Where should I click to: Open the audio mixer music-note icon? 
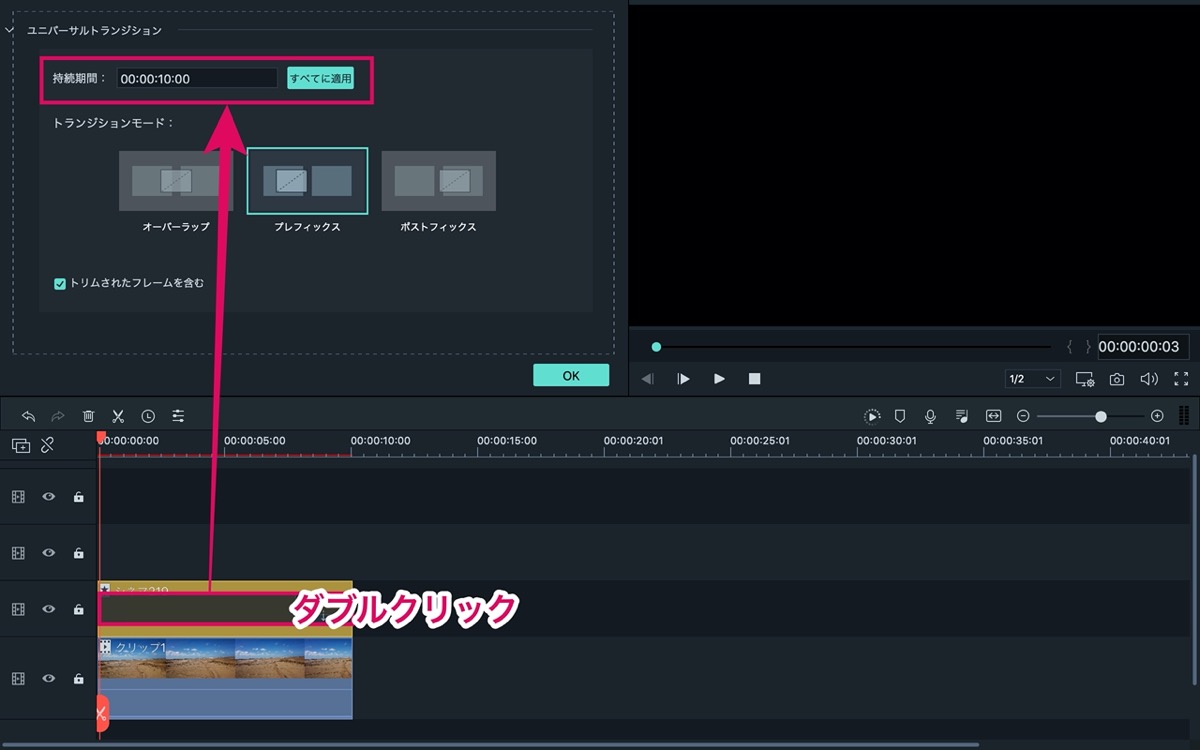[x=962, y=416]
